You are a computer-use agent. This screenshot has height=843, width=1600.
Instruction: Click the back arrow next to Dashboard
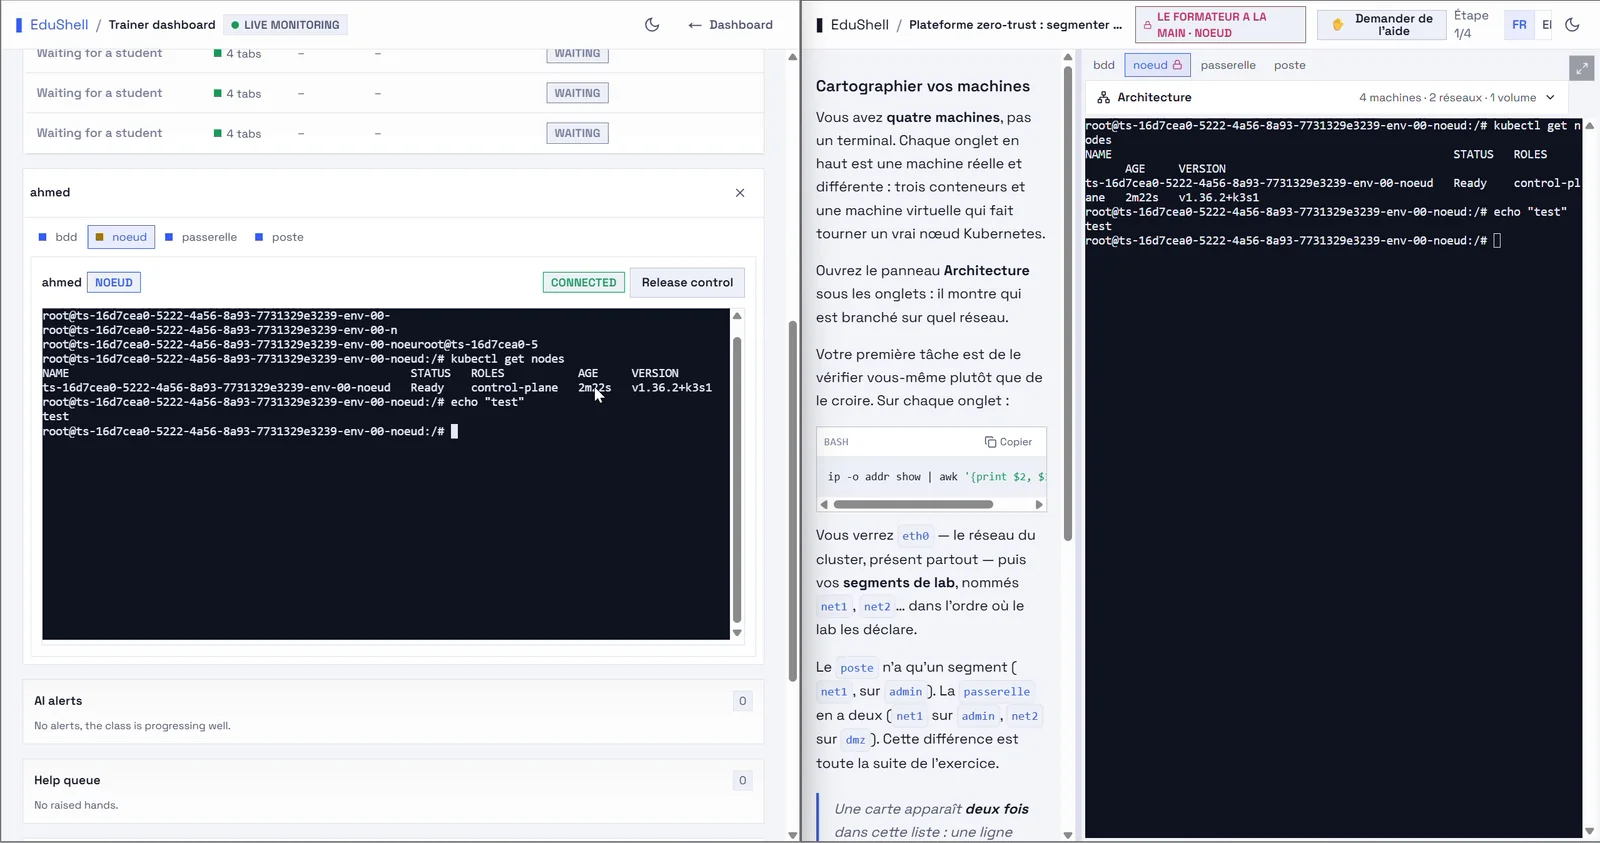(695, 25)
